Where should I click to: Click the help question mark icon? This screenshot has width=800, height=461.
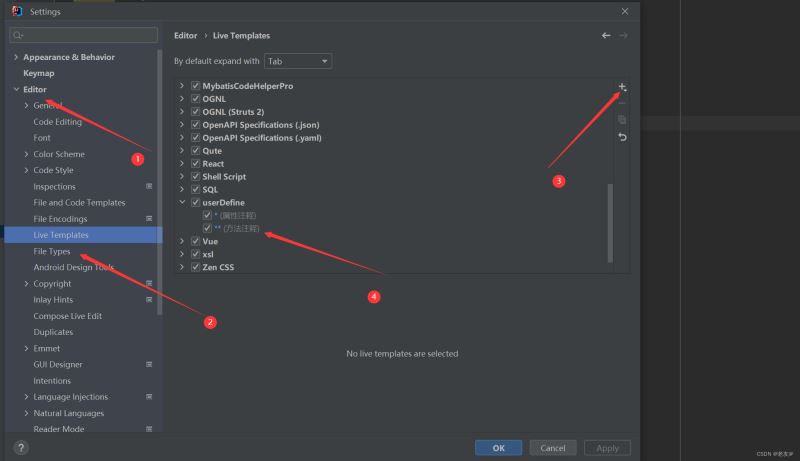(21, 448)
